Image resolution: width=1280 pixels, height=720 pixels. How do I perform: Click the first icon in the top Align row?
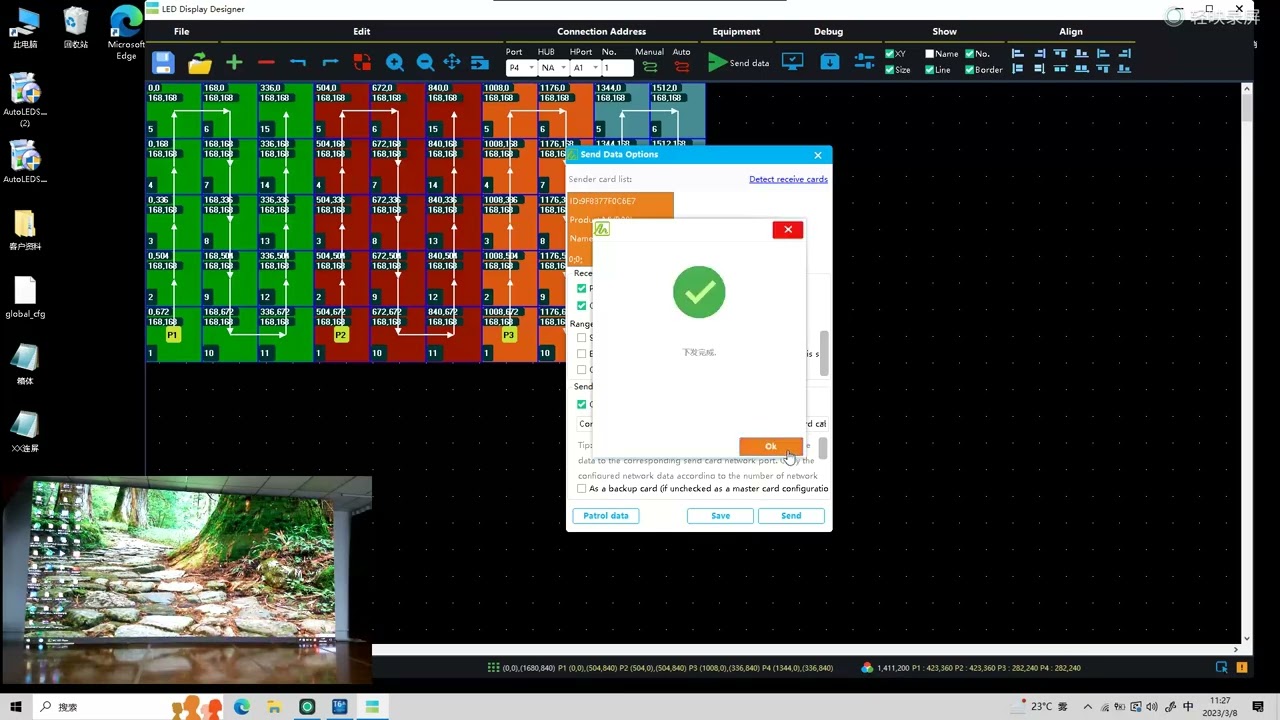pos(1018,54)
